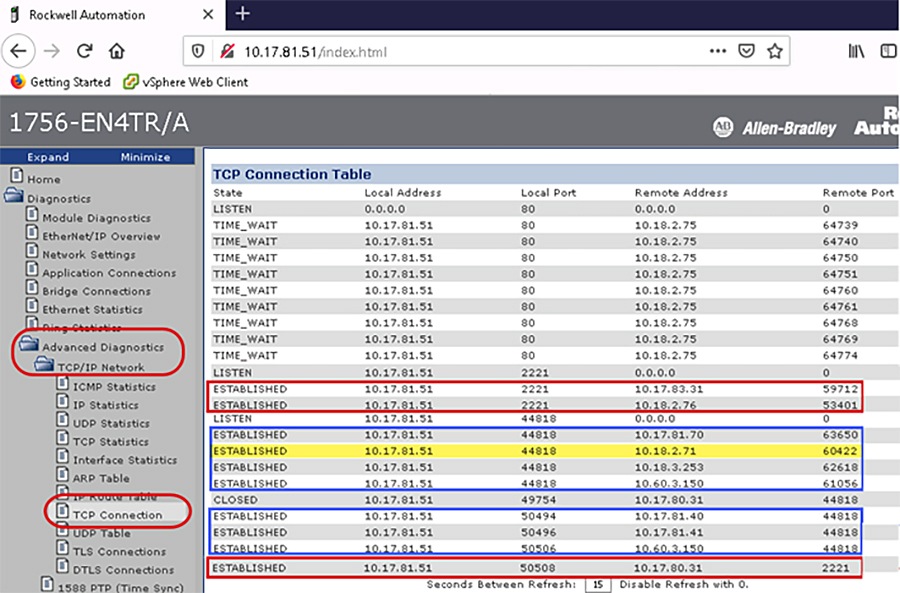Click the Pocket save icon
The height and width of the screenshot is (593, 900).
pos(746,51)
